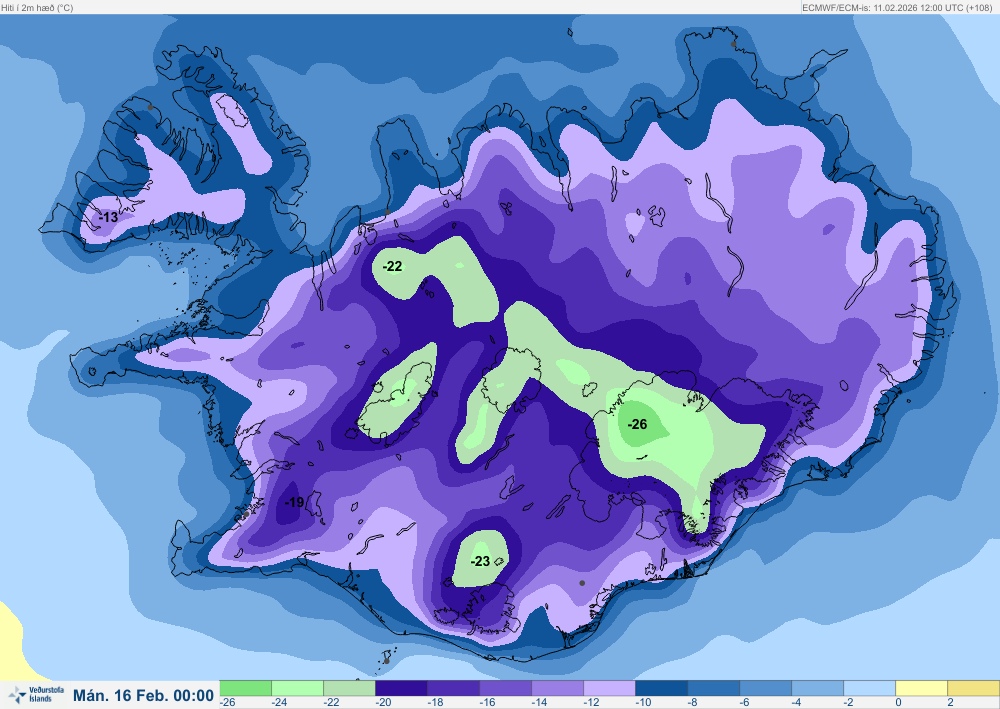The width and height of the screenshot is (1000, 709).
Task: Click the -23 temperature label in the south
Action: click(x=480, y=561)
